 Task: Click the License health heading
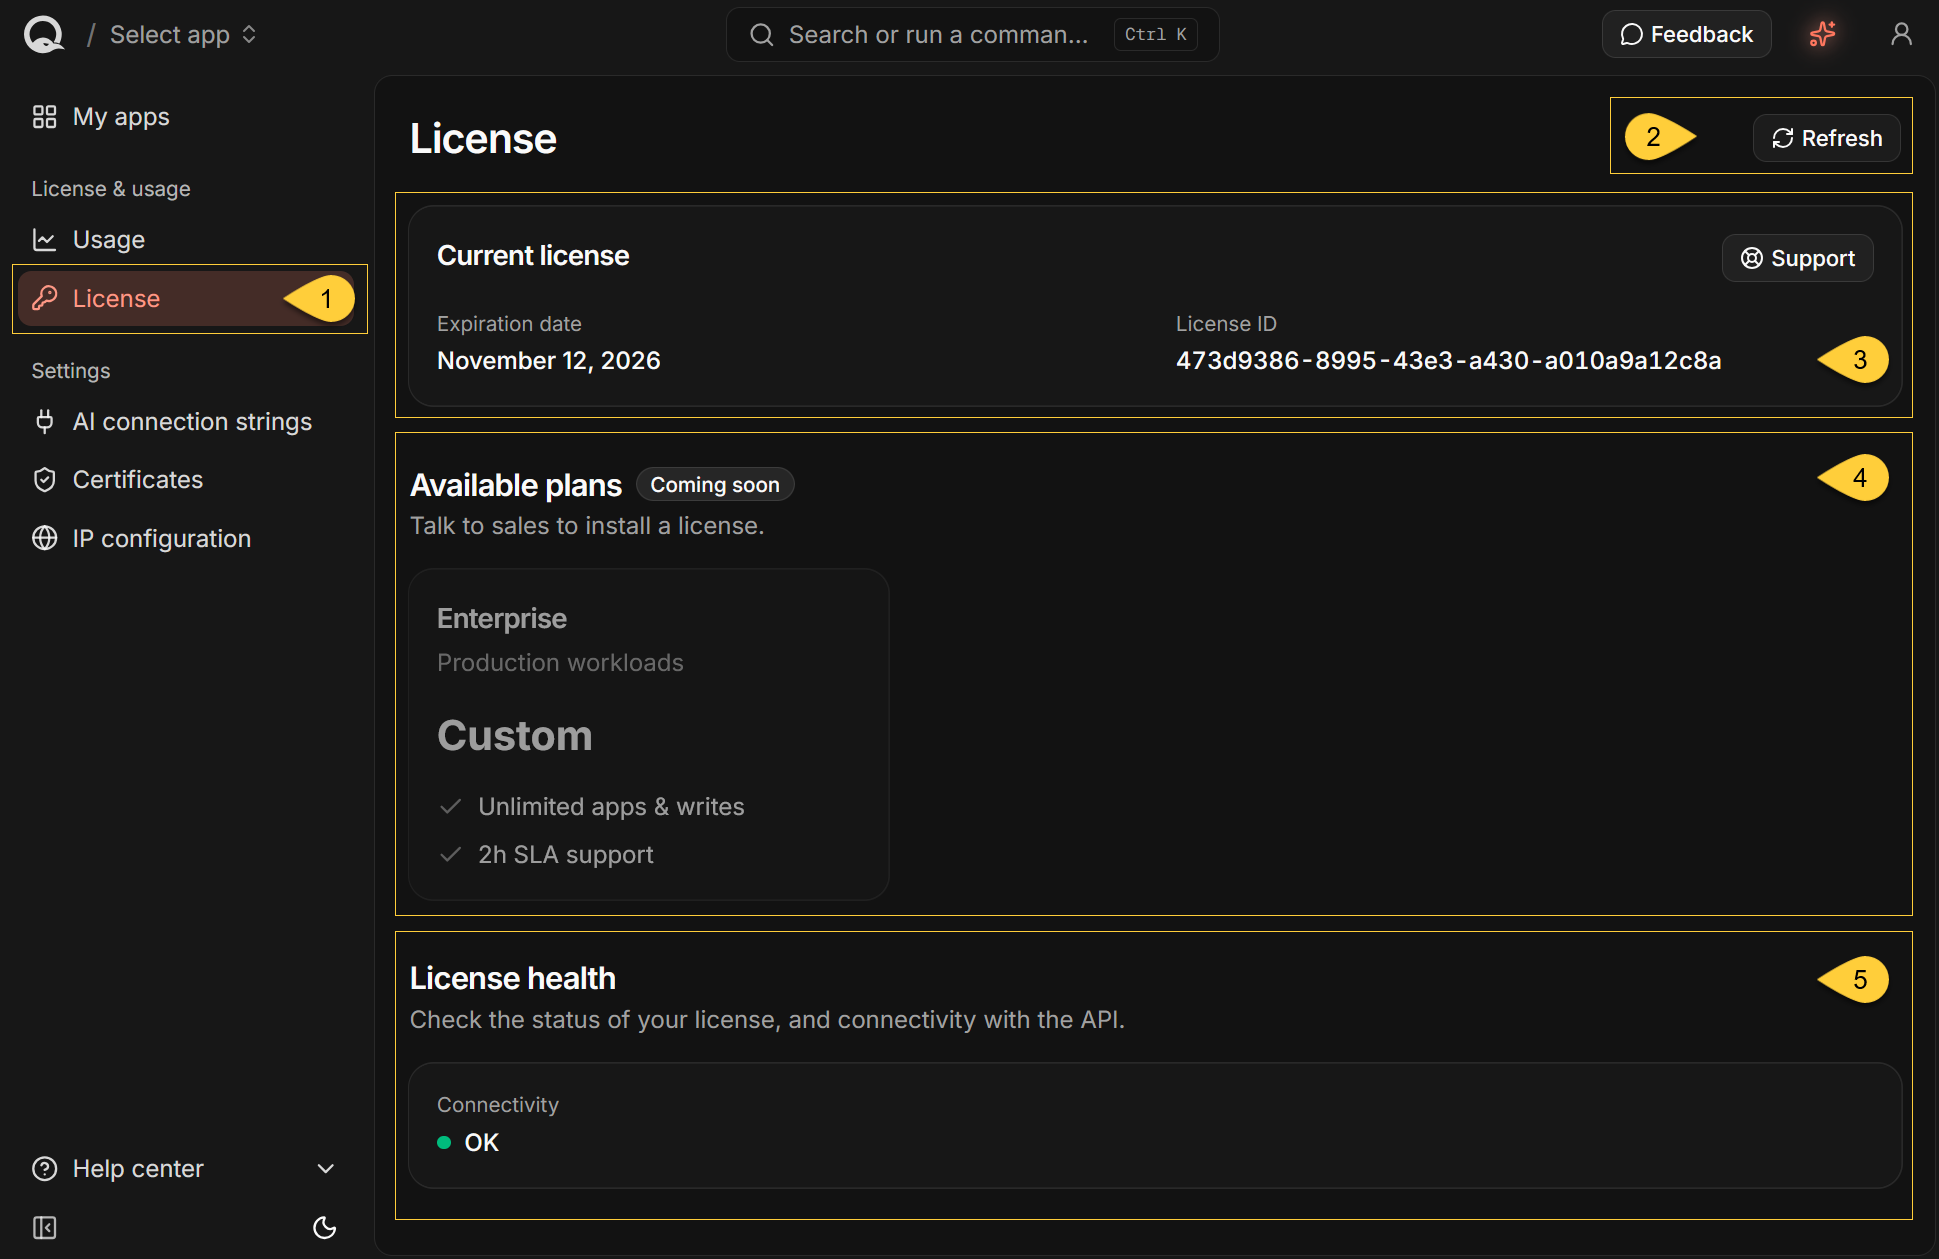[513, 978]
